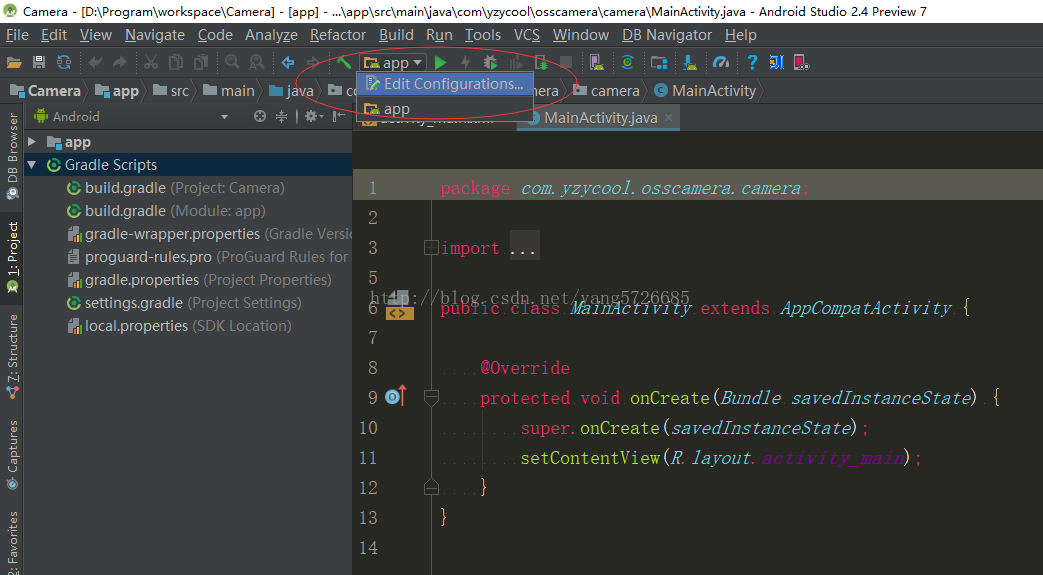Open the Refactor menu
The image size is (1043, 575).
(x=338, y=35)
